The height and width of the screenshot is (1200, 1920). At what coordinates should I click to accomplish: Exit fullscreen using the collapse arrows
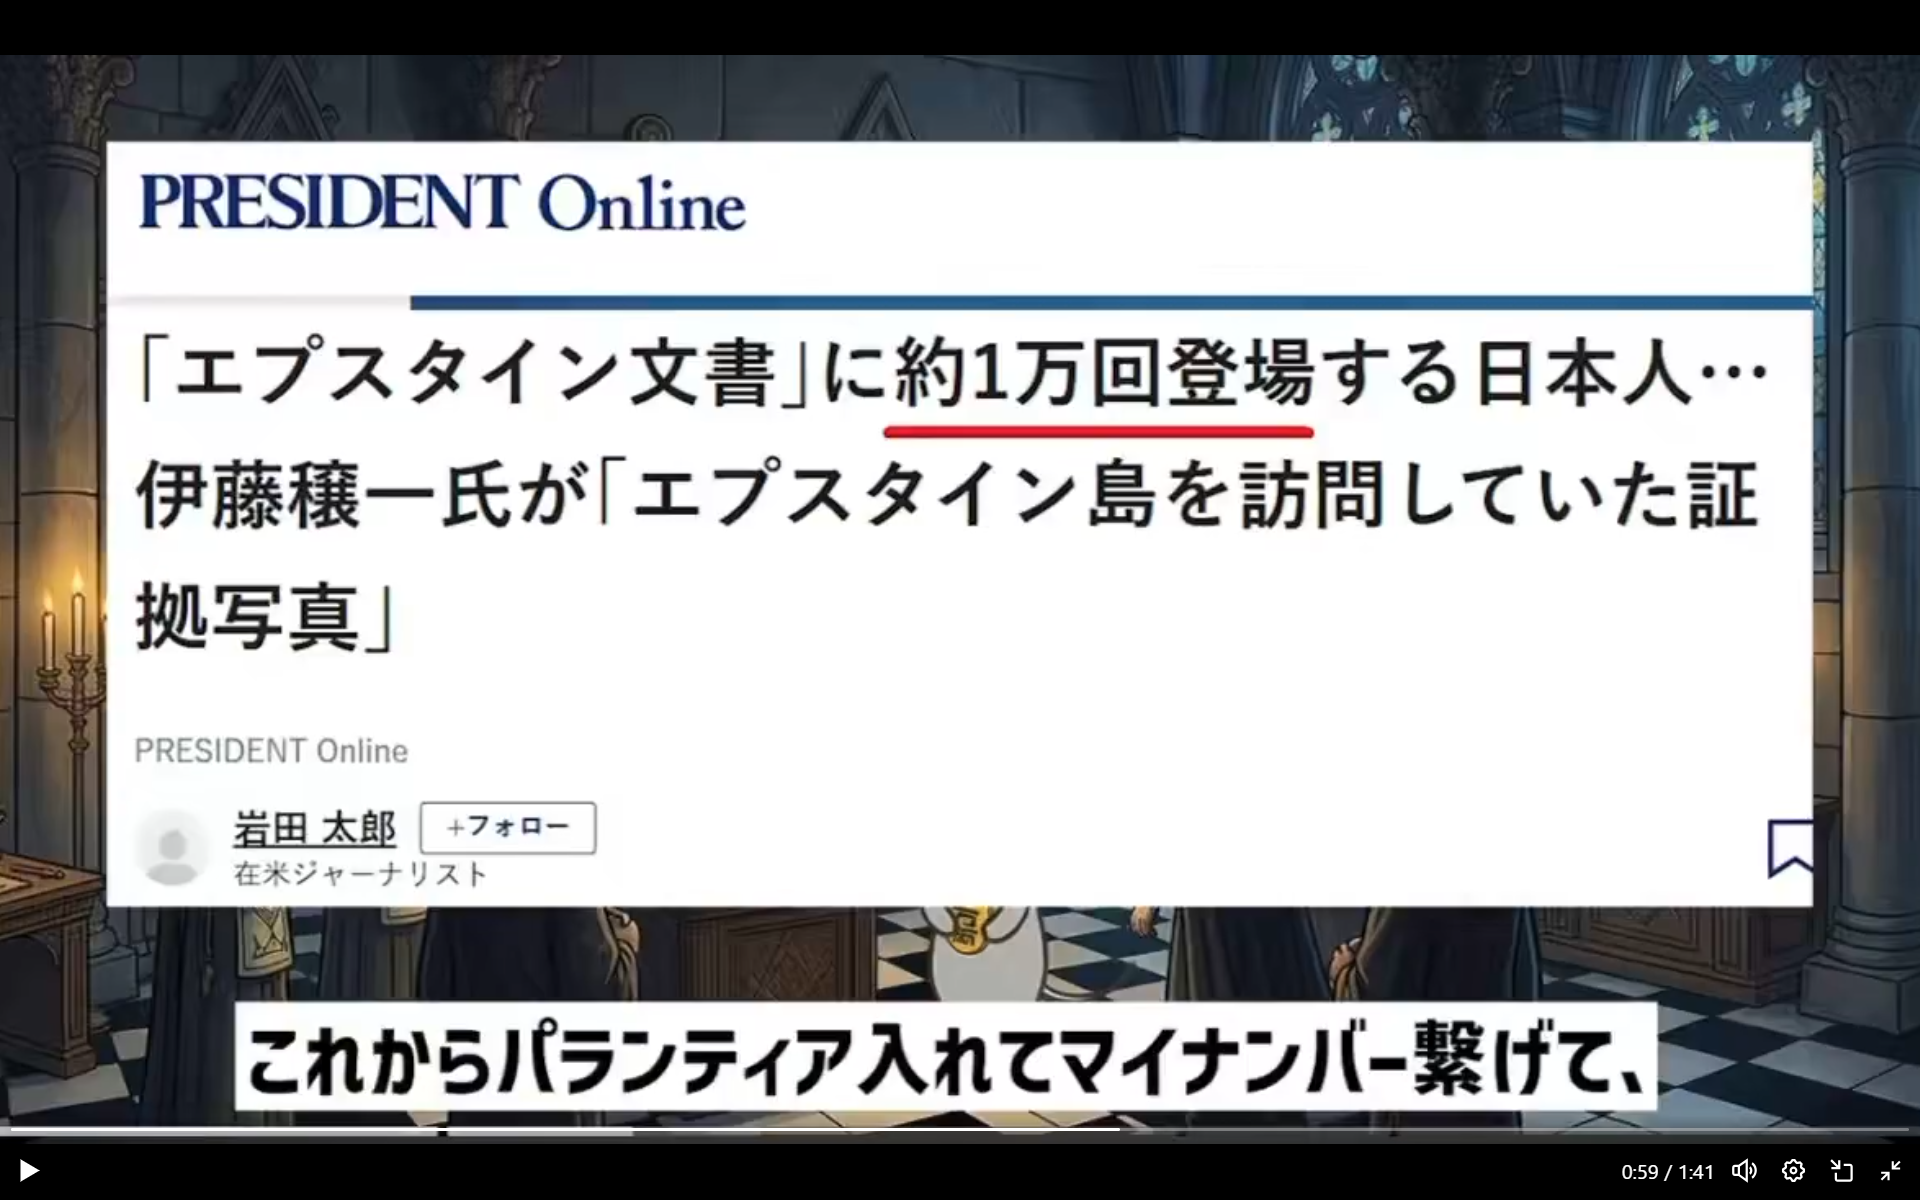(1890, 1170)
